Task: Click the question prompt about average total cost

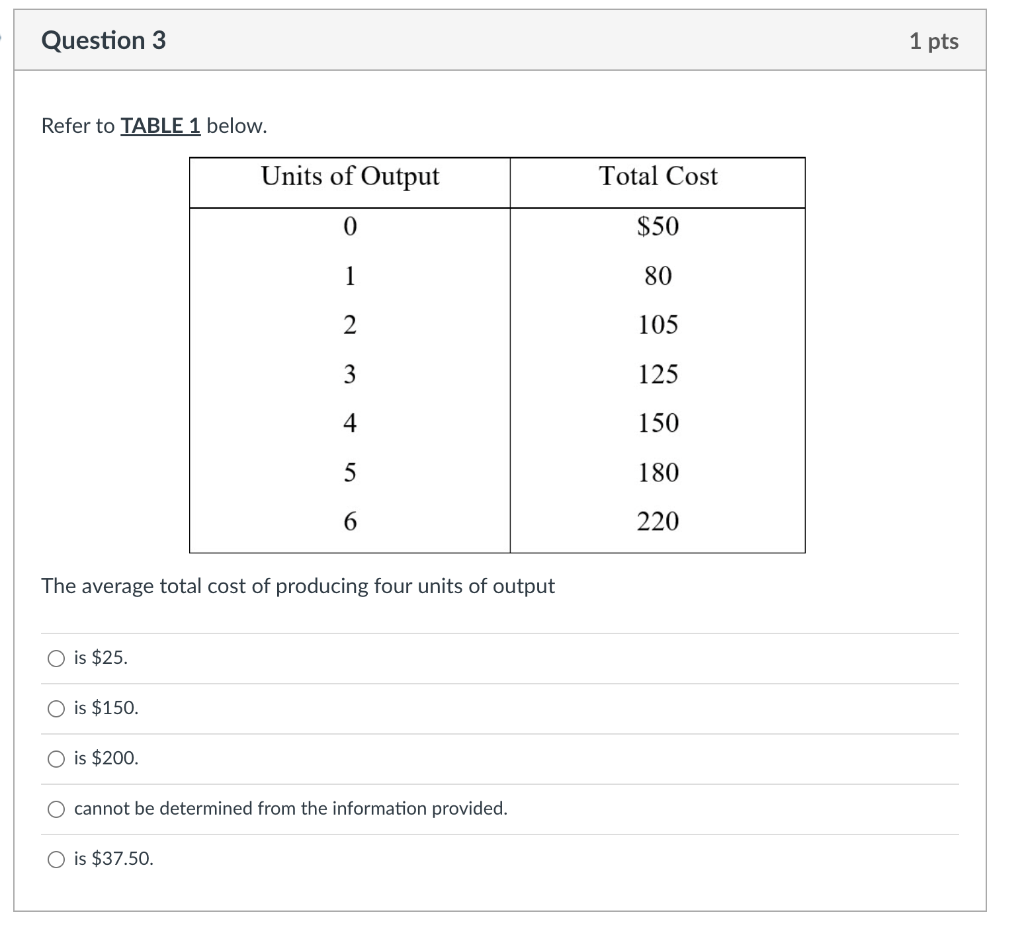Action: (x=298, y=586)
